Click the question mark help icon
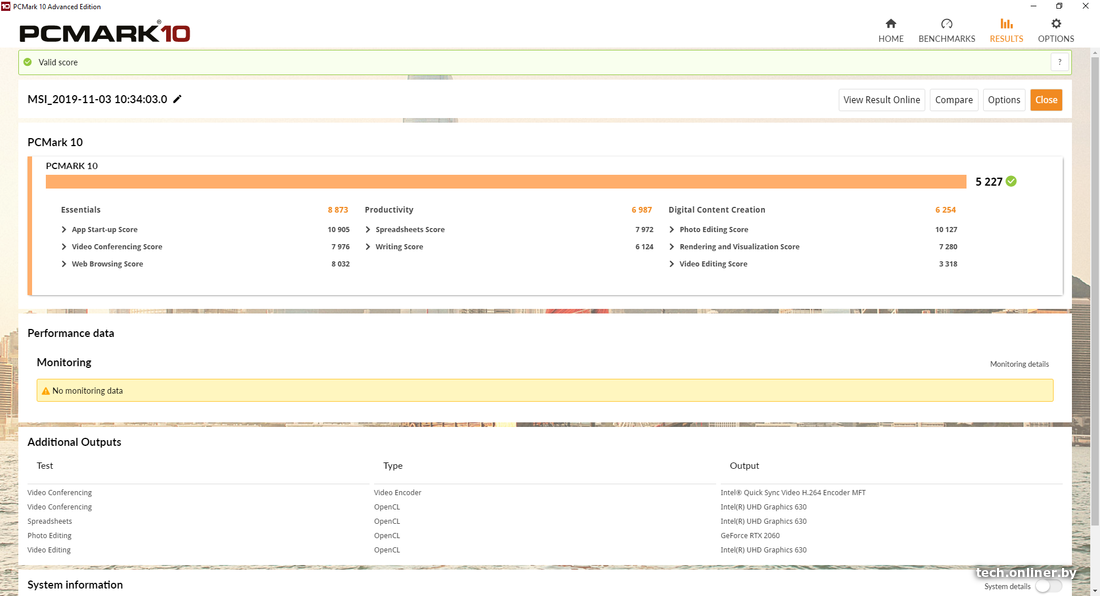Viewport: 1100px width, 596px height. [1059, 62]
